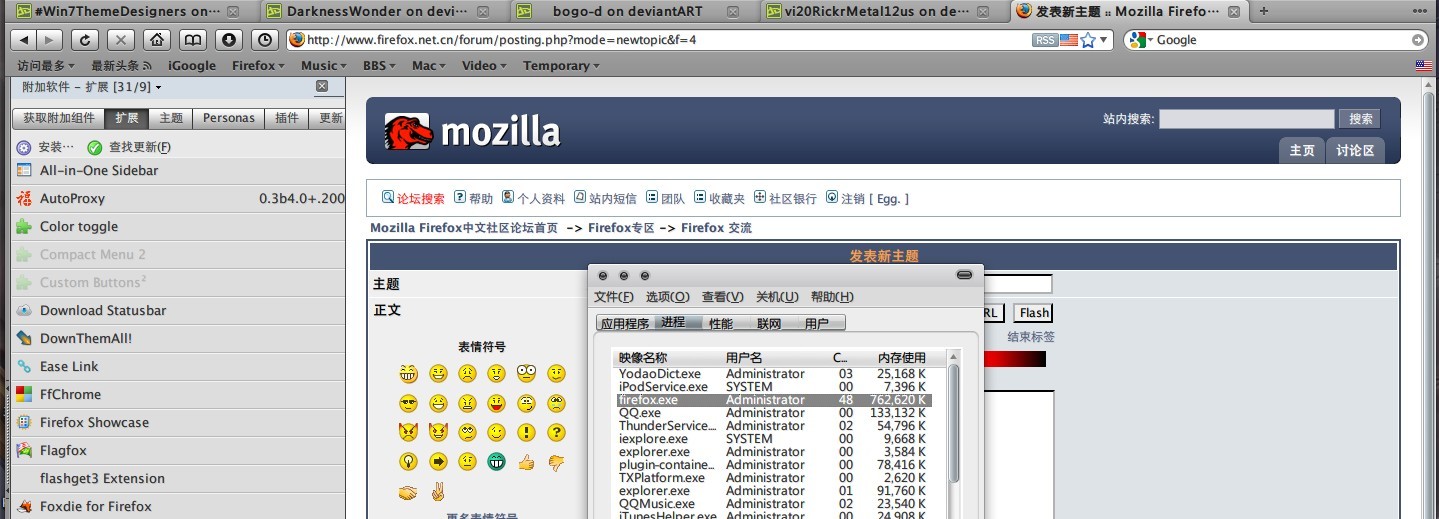Image resolution: width=1439 pixels, height=519 pixels.
Task: Click the RSS feed badge in address bar
Action: coord(1044,40)
